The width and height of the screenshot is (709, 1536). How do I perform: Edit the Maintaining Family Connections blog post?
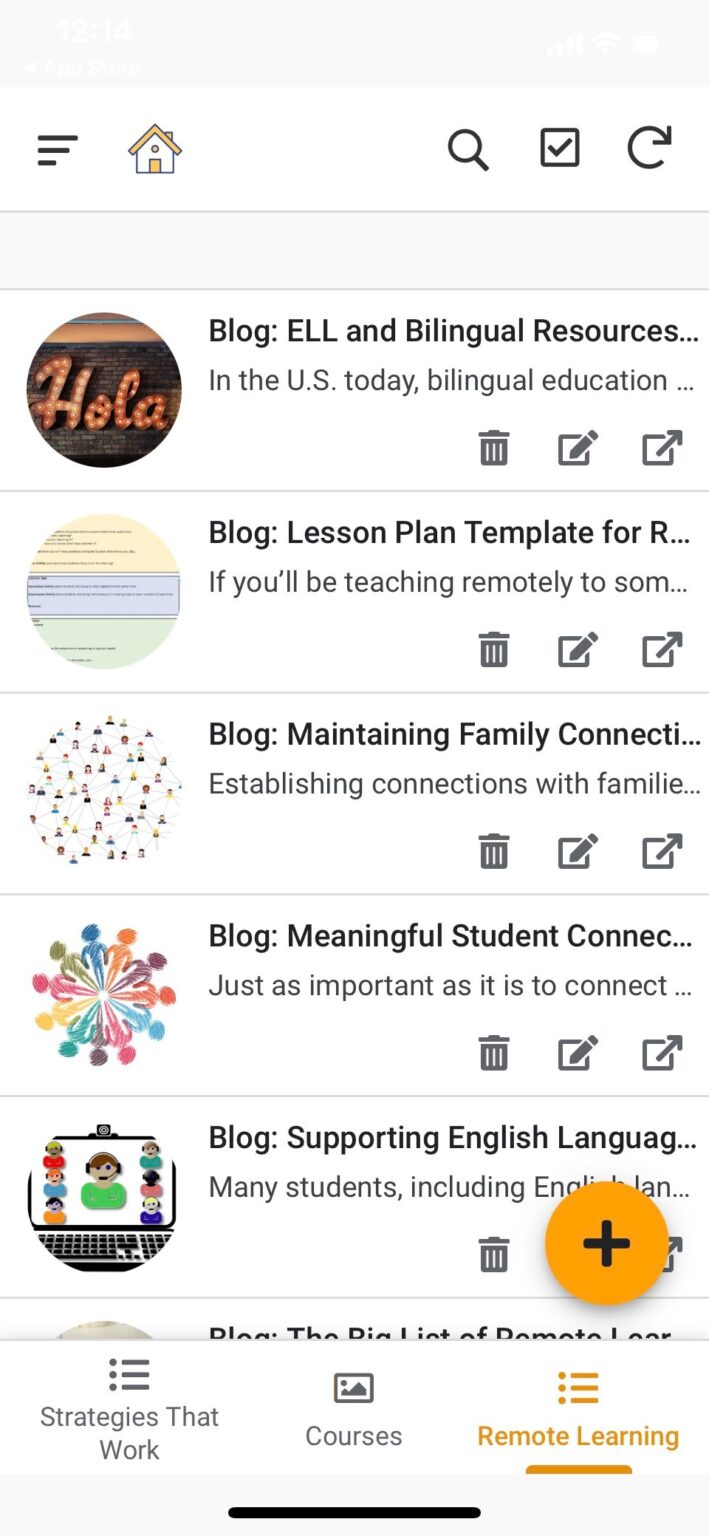(577, 851)
